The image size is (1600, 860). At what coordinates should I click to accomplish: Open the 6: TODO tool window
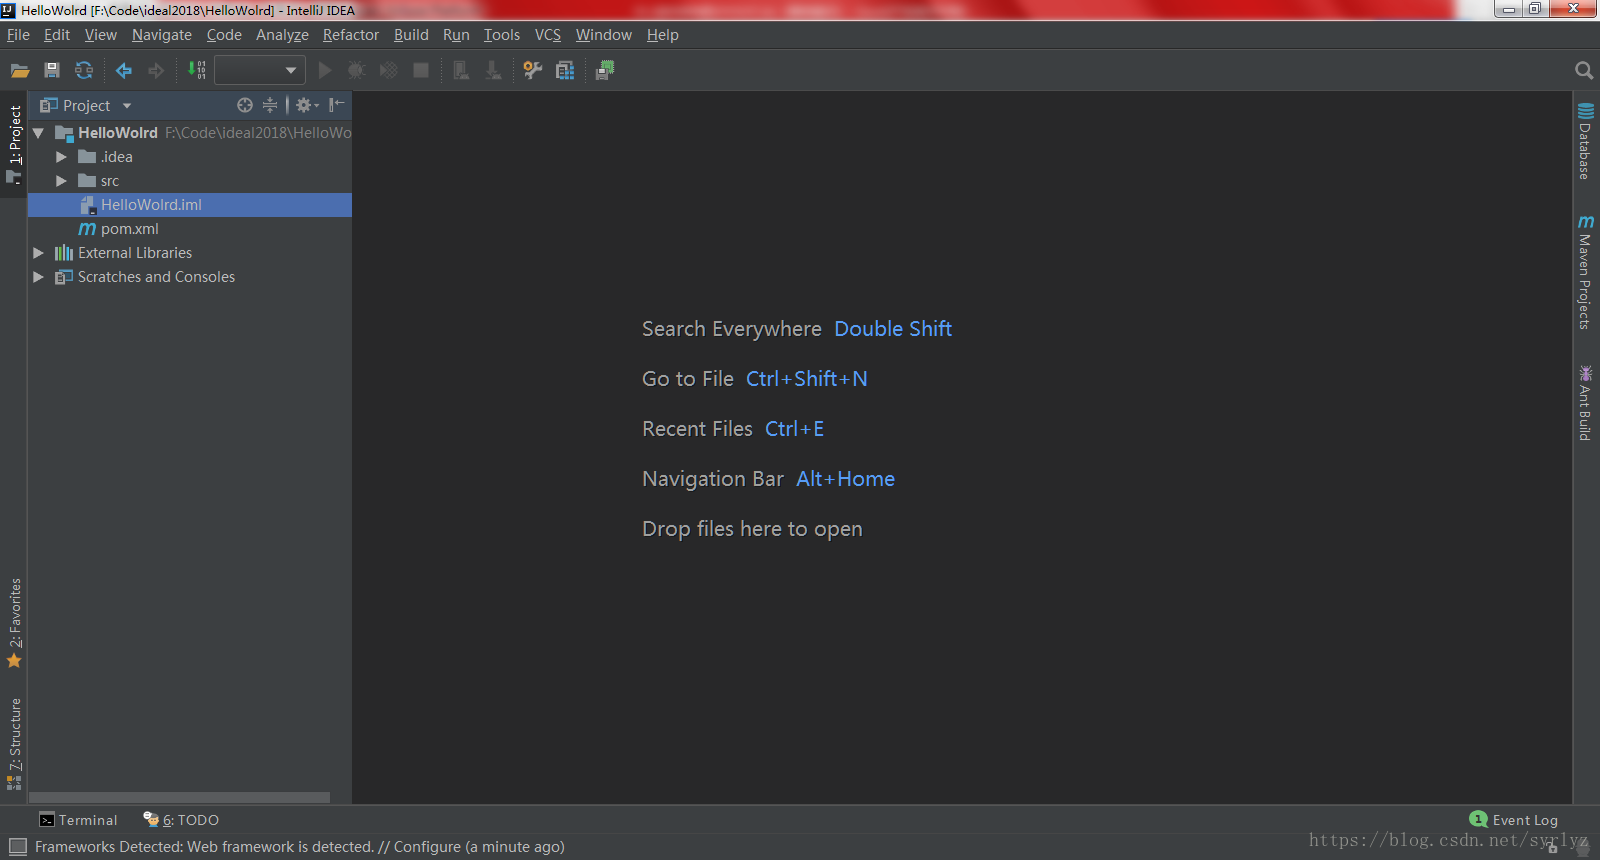(x=181, y=820)
